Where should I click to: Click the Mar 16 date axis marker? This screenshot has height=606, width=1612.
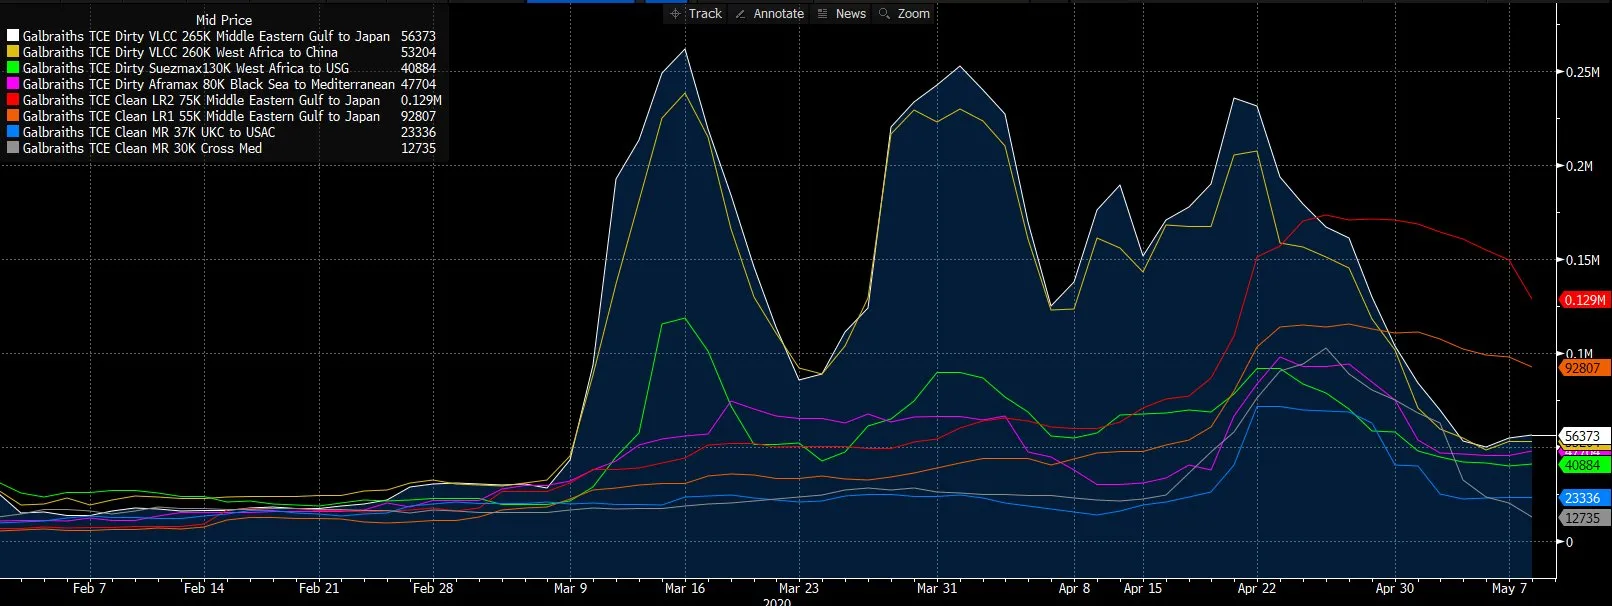coord(685,588)
